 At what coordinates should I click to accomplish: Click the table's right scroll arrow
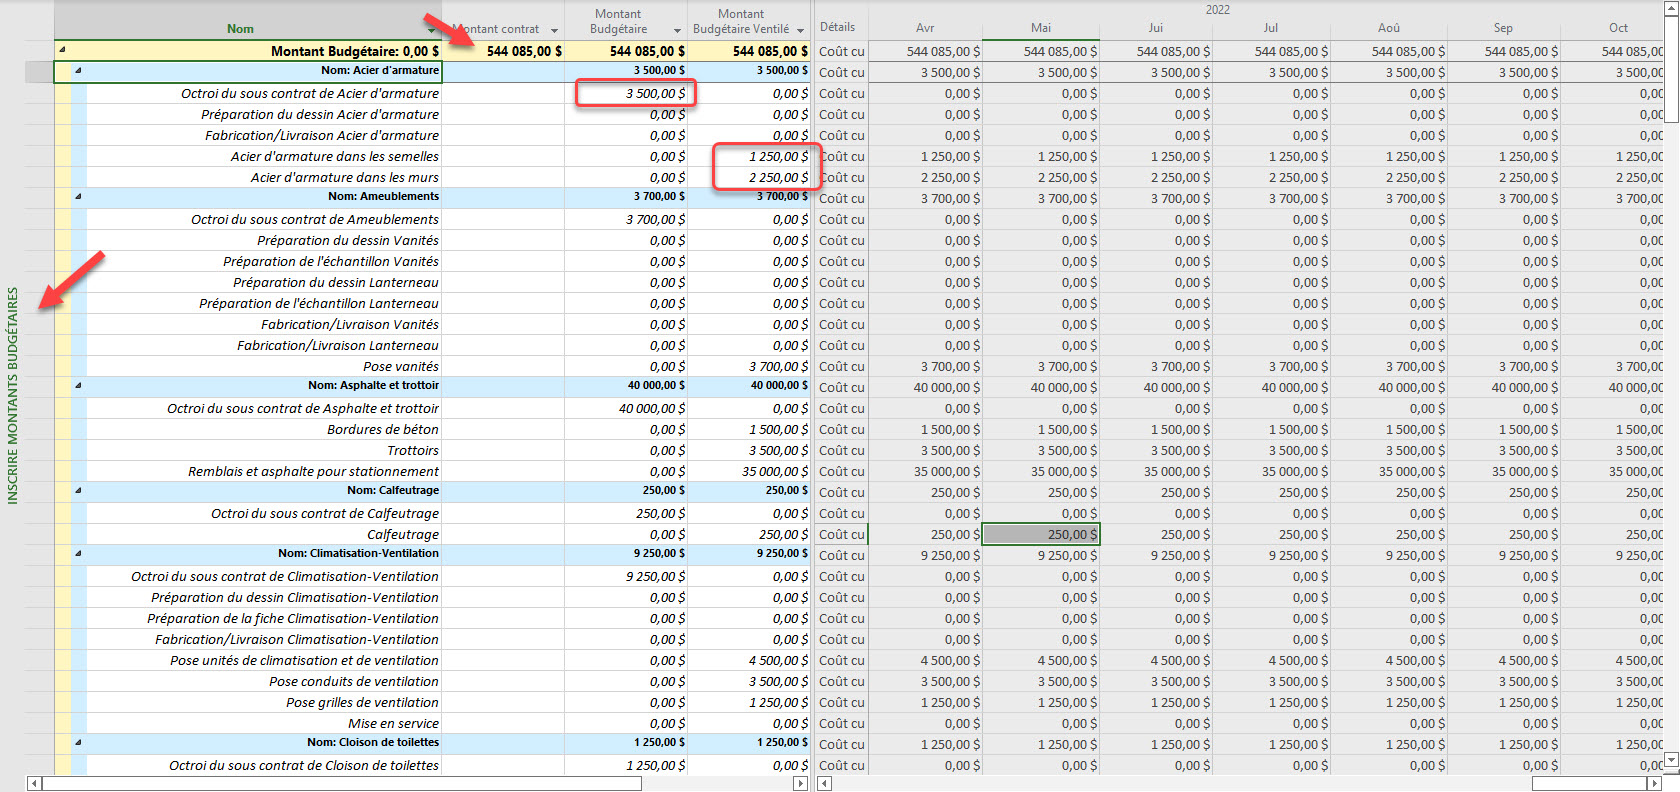[800, 784]
